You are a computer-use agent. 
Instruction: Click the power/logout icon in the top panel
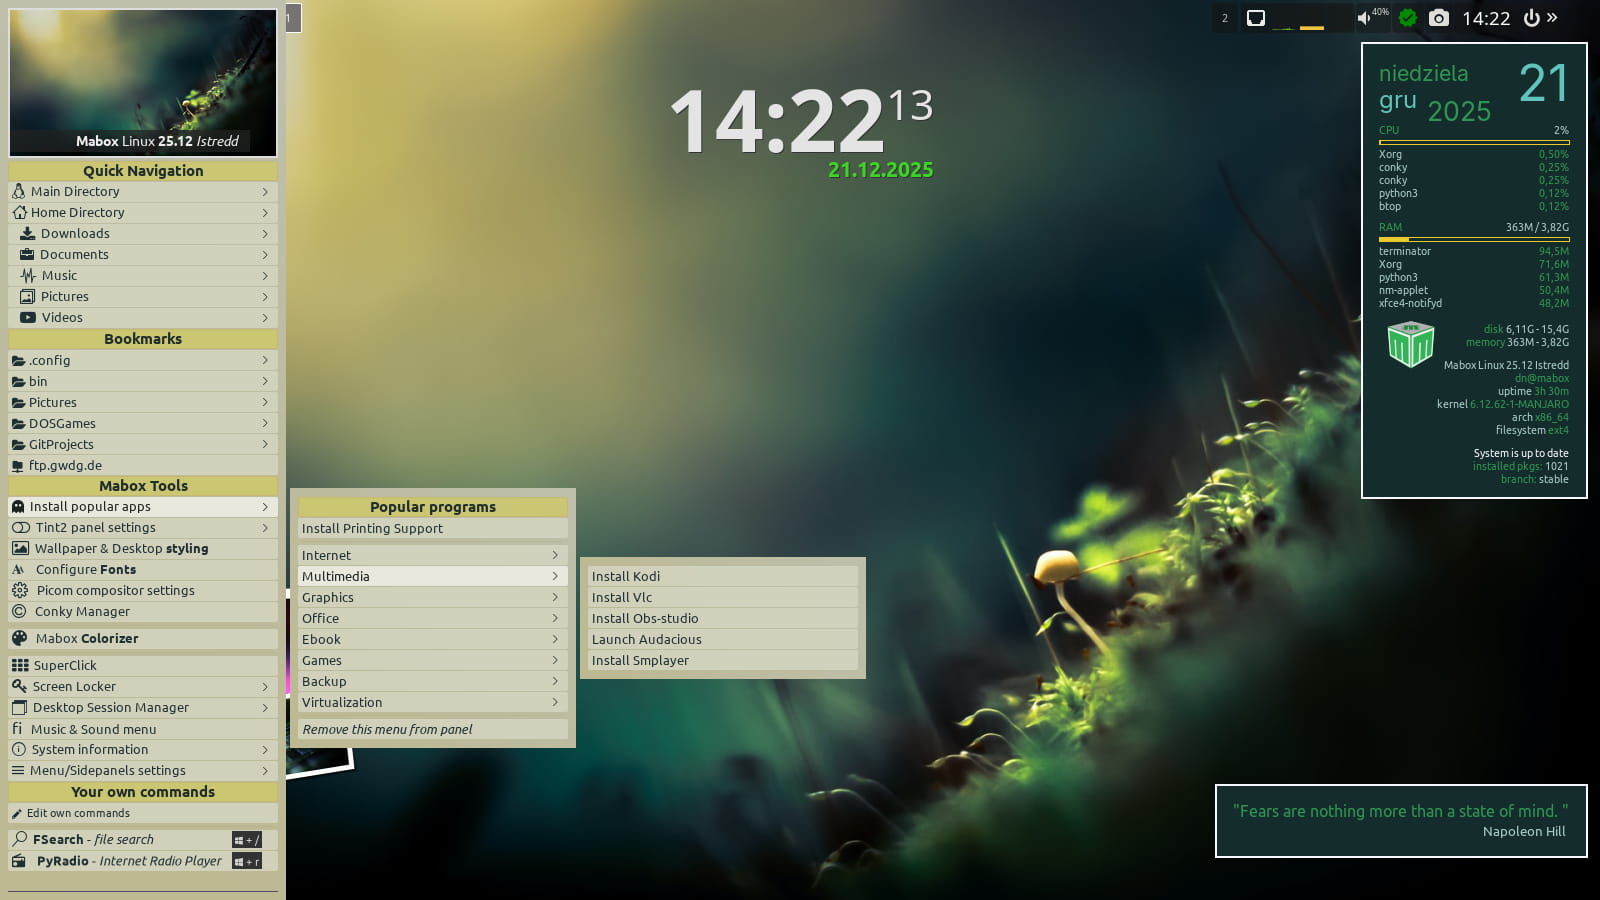point(1531,18)
